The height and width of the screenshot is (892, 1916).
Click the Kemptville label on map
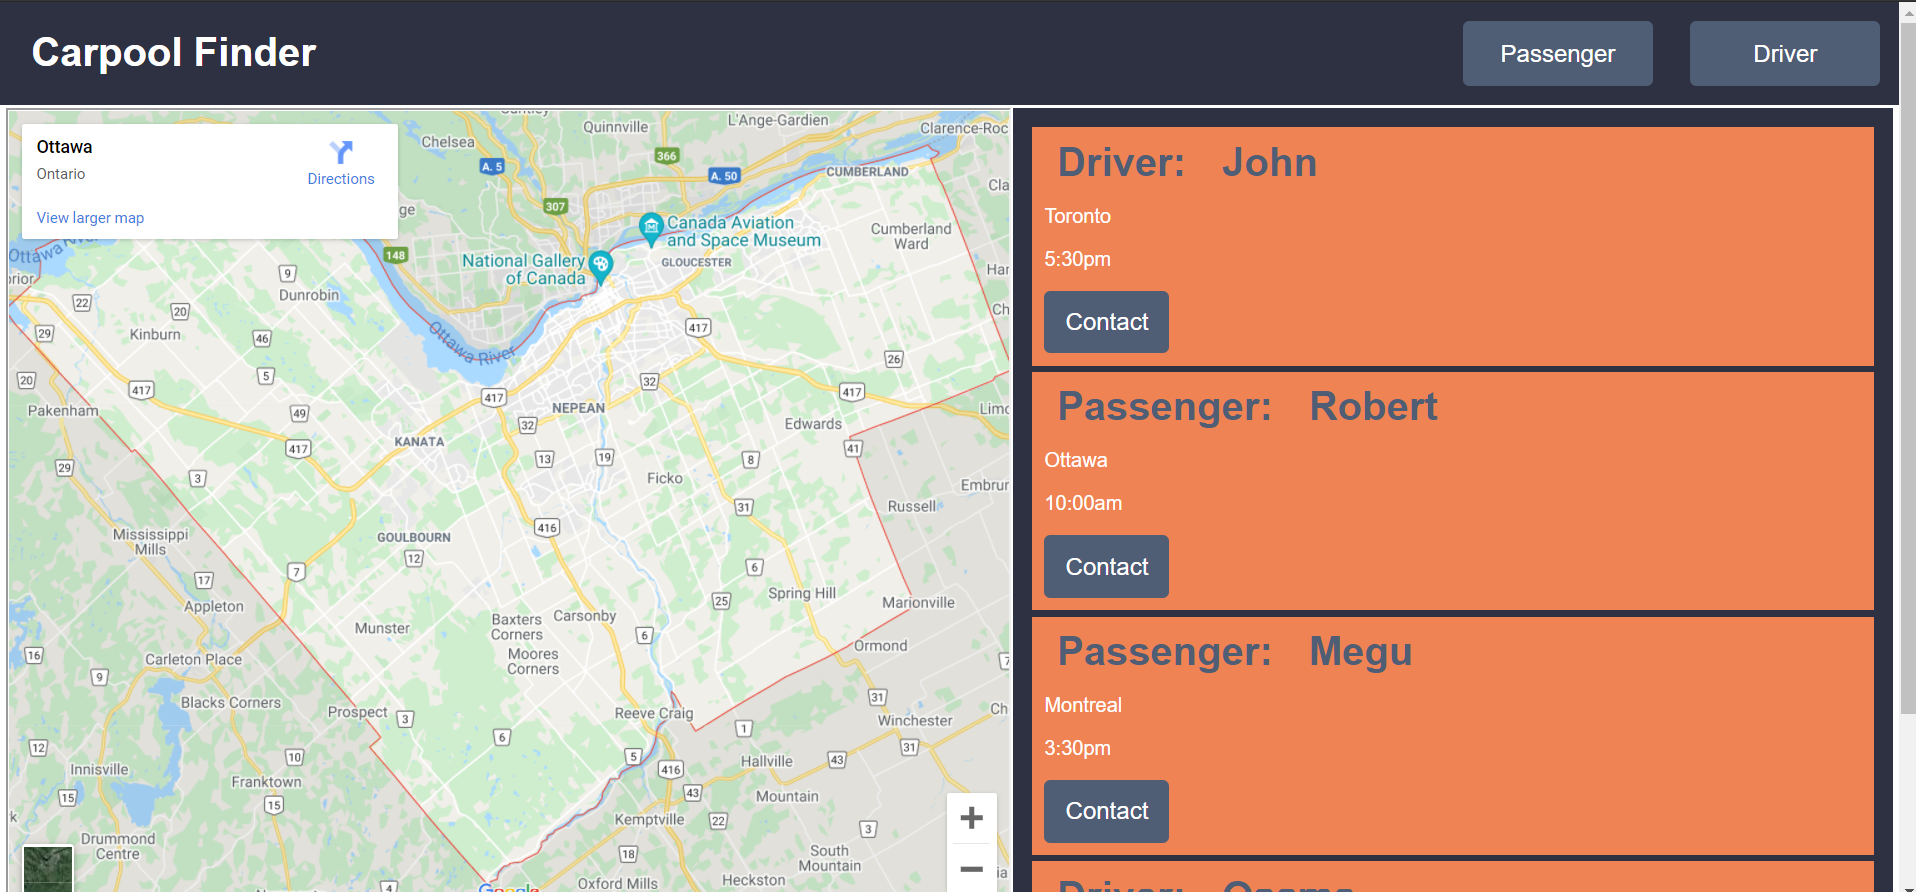coord(649,819)
